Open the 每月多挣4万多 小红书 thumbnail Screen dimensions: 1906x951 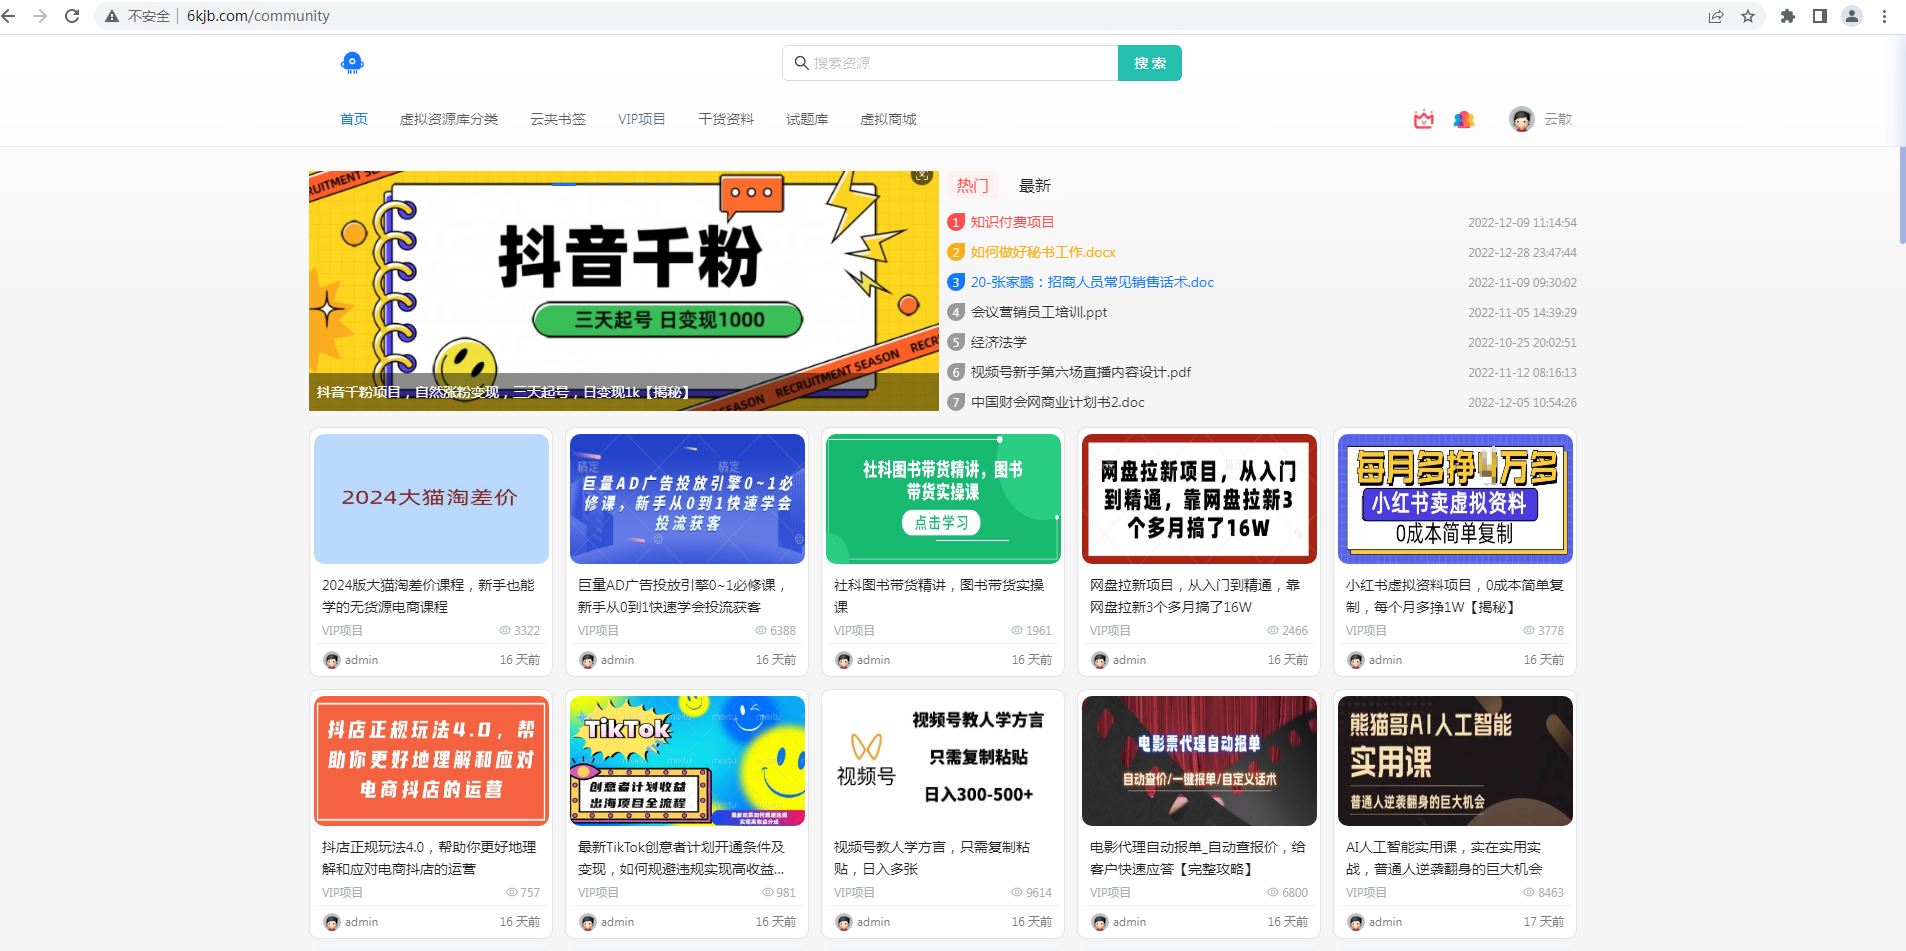pyautogui.click(x=1455, y=499)
